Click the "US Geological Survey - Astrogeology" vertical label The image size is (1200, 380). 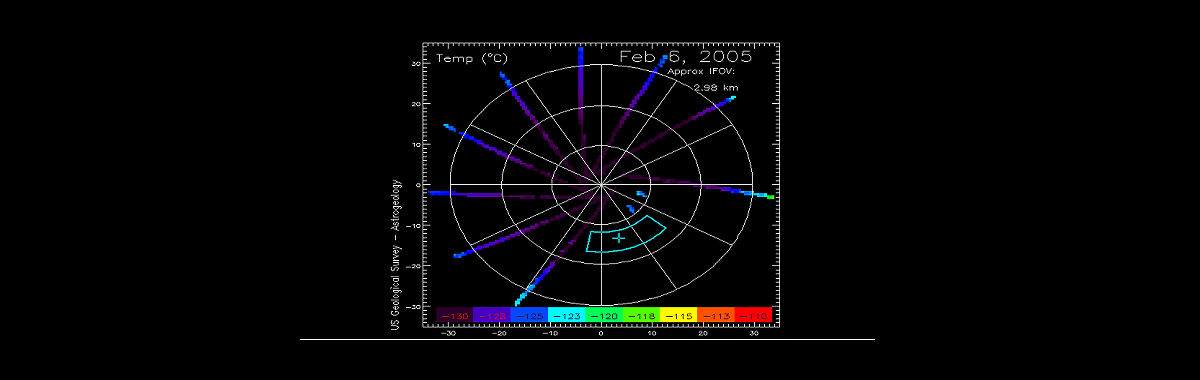[397, 255]
